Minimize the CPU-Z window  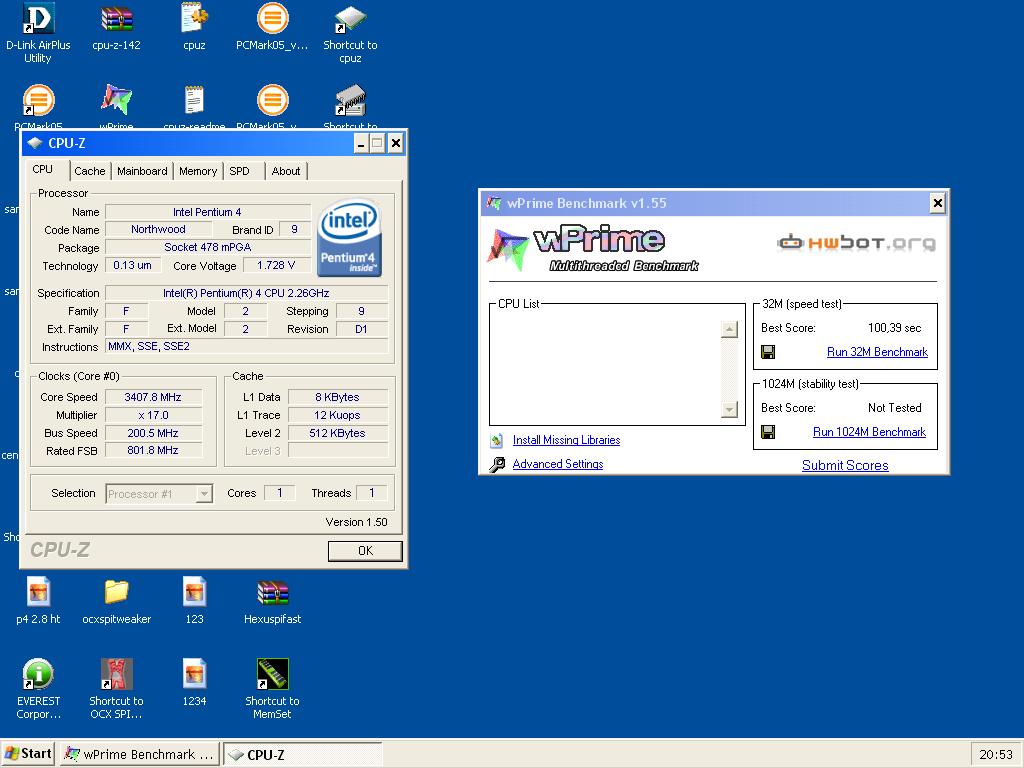pyautogui.click(x=361, y=143)
